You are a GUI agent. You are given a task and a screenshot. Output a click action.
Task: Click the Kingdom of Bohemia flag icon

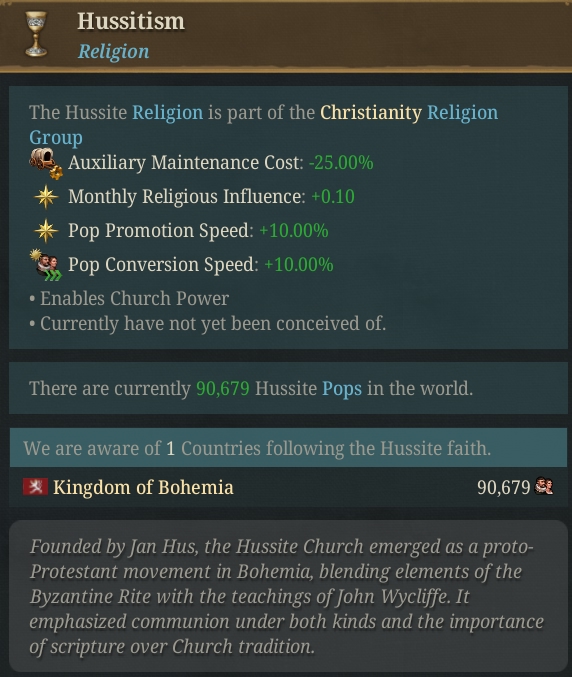tap(35, 487)
